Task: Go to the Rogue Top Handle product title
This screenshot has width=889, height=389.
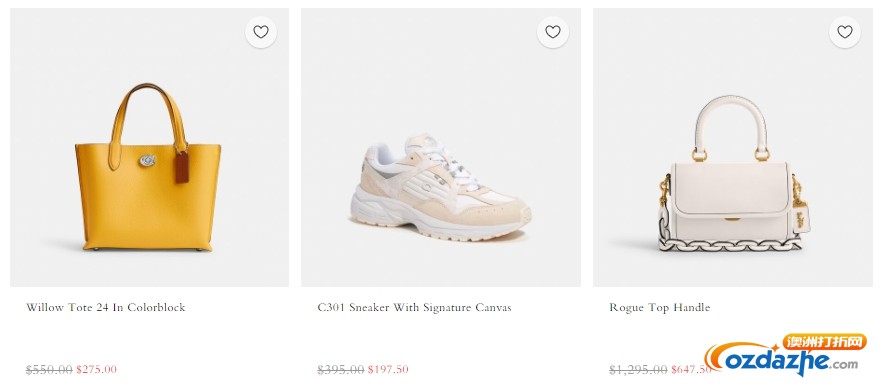Action: coord(659,307)
